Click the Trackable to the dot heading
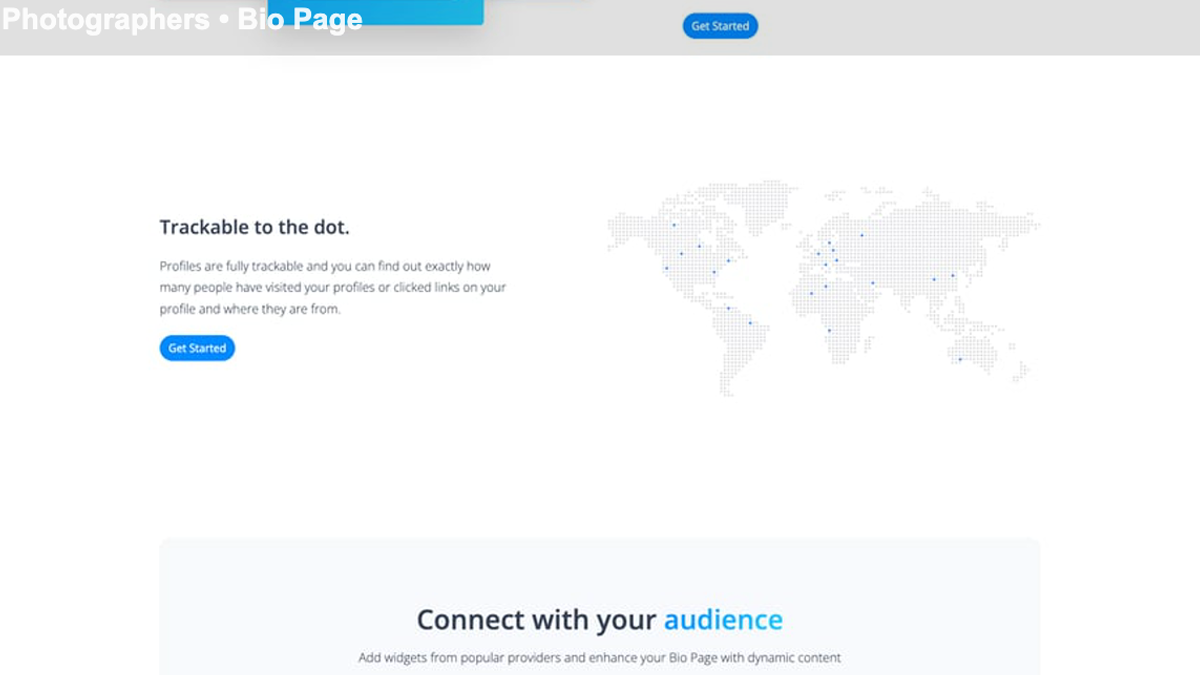The image size is (1200, 675). (x=253, y=227)
